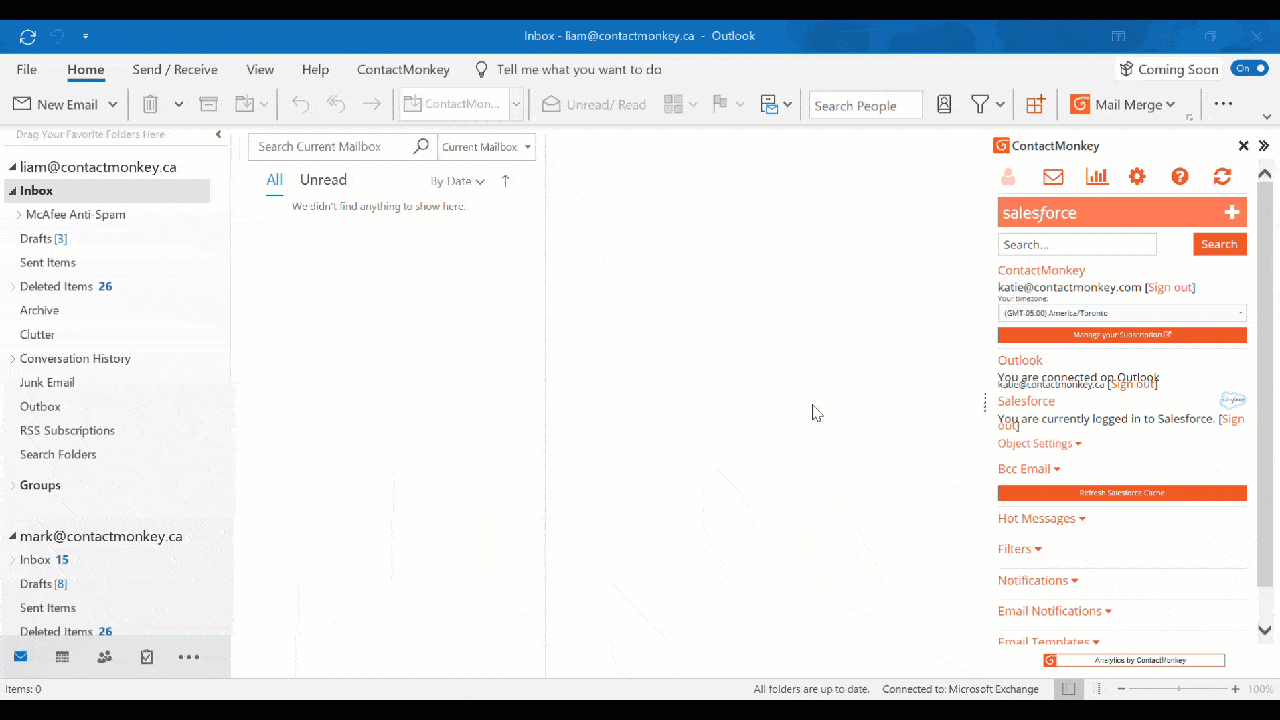Switch to Mail view icon
Viewport: 1280px width, 720px height.
20,657
